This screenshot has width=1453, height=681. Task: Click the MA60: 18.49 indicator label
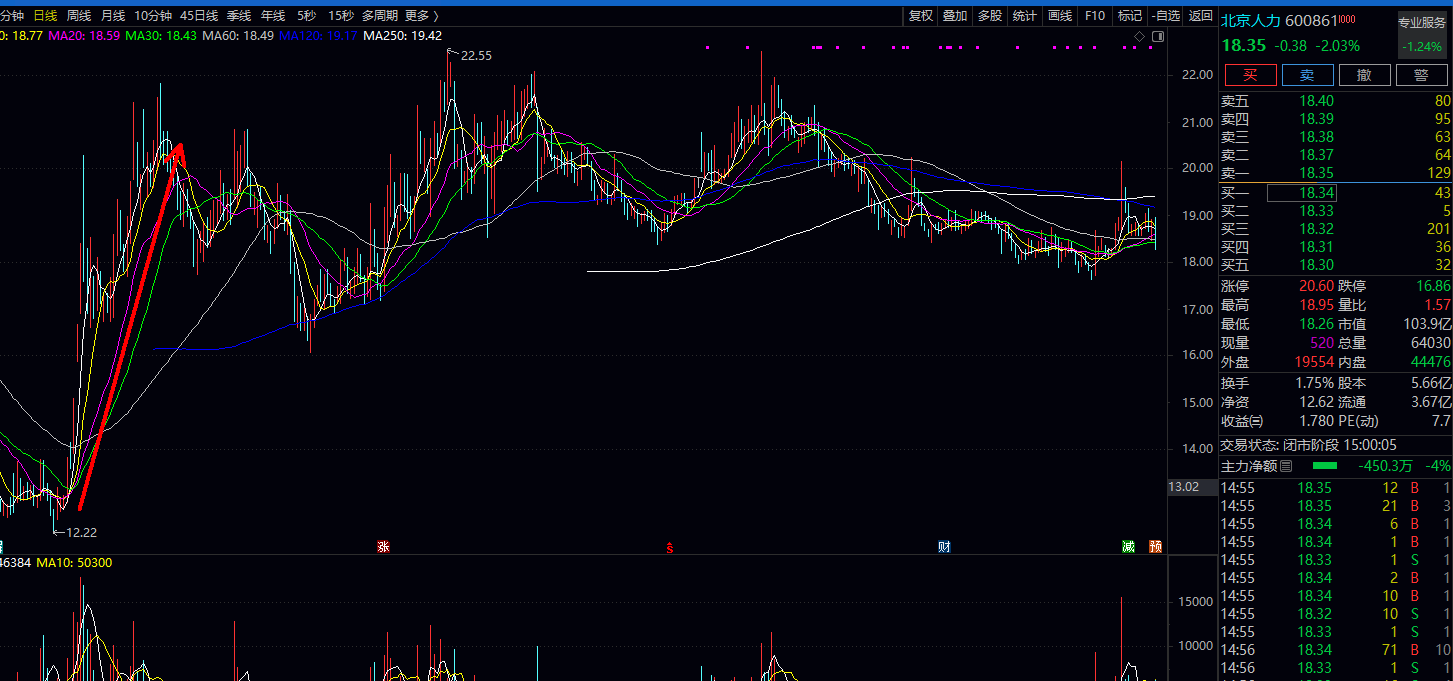point(238,35)
